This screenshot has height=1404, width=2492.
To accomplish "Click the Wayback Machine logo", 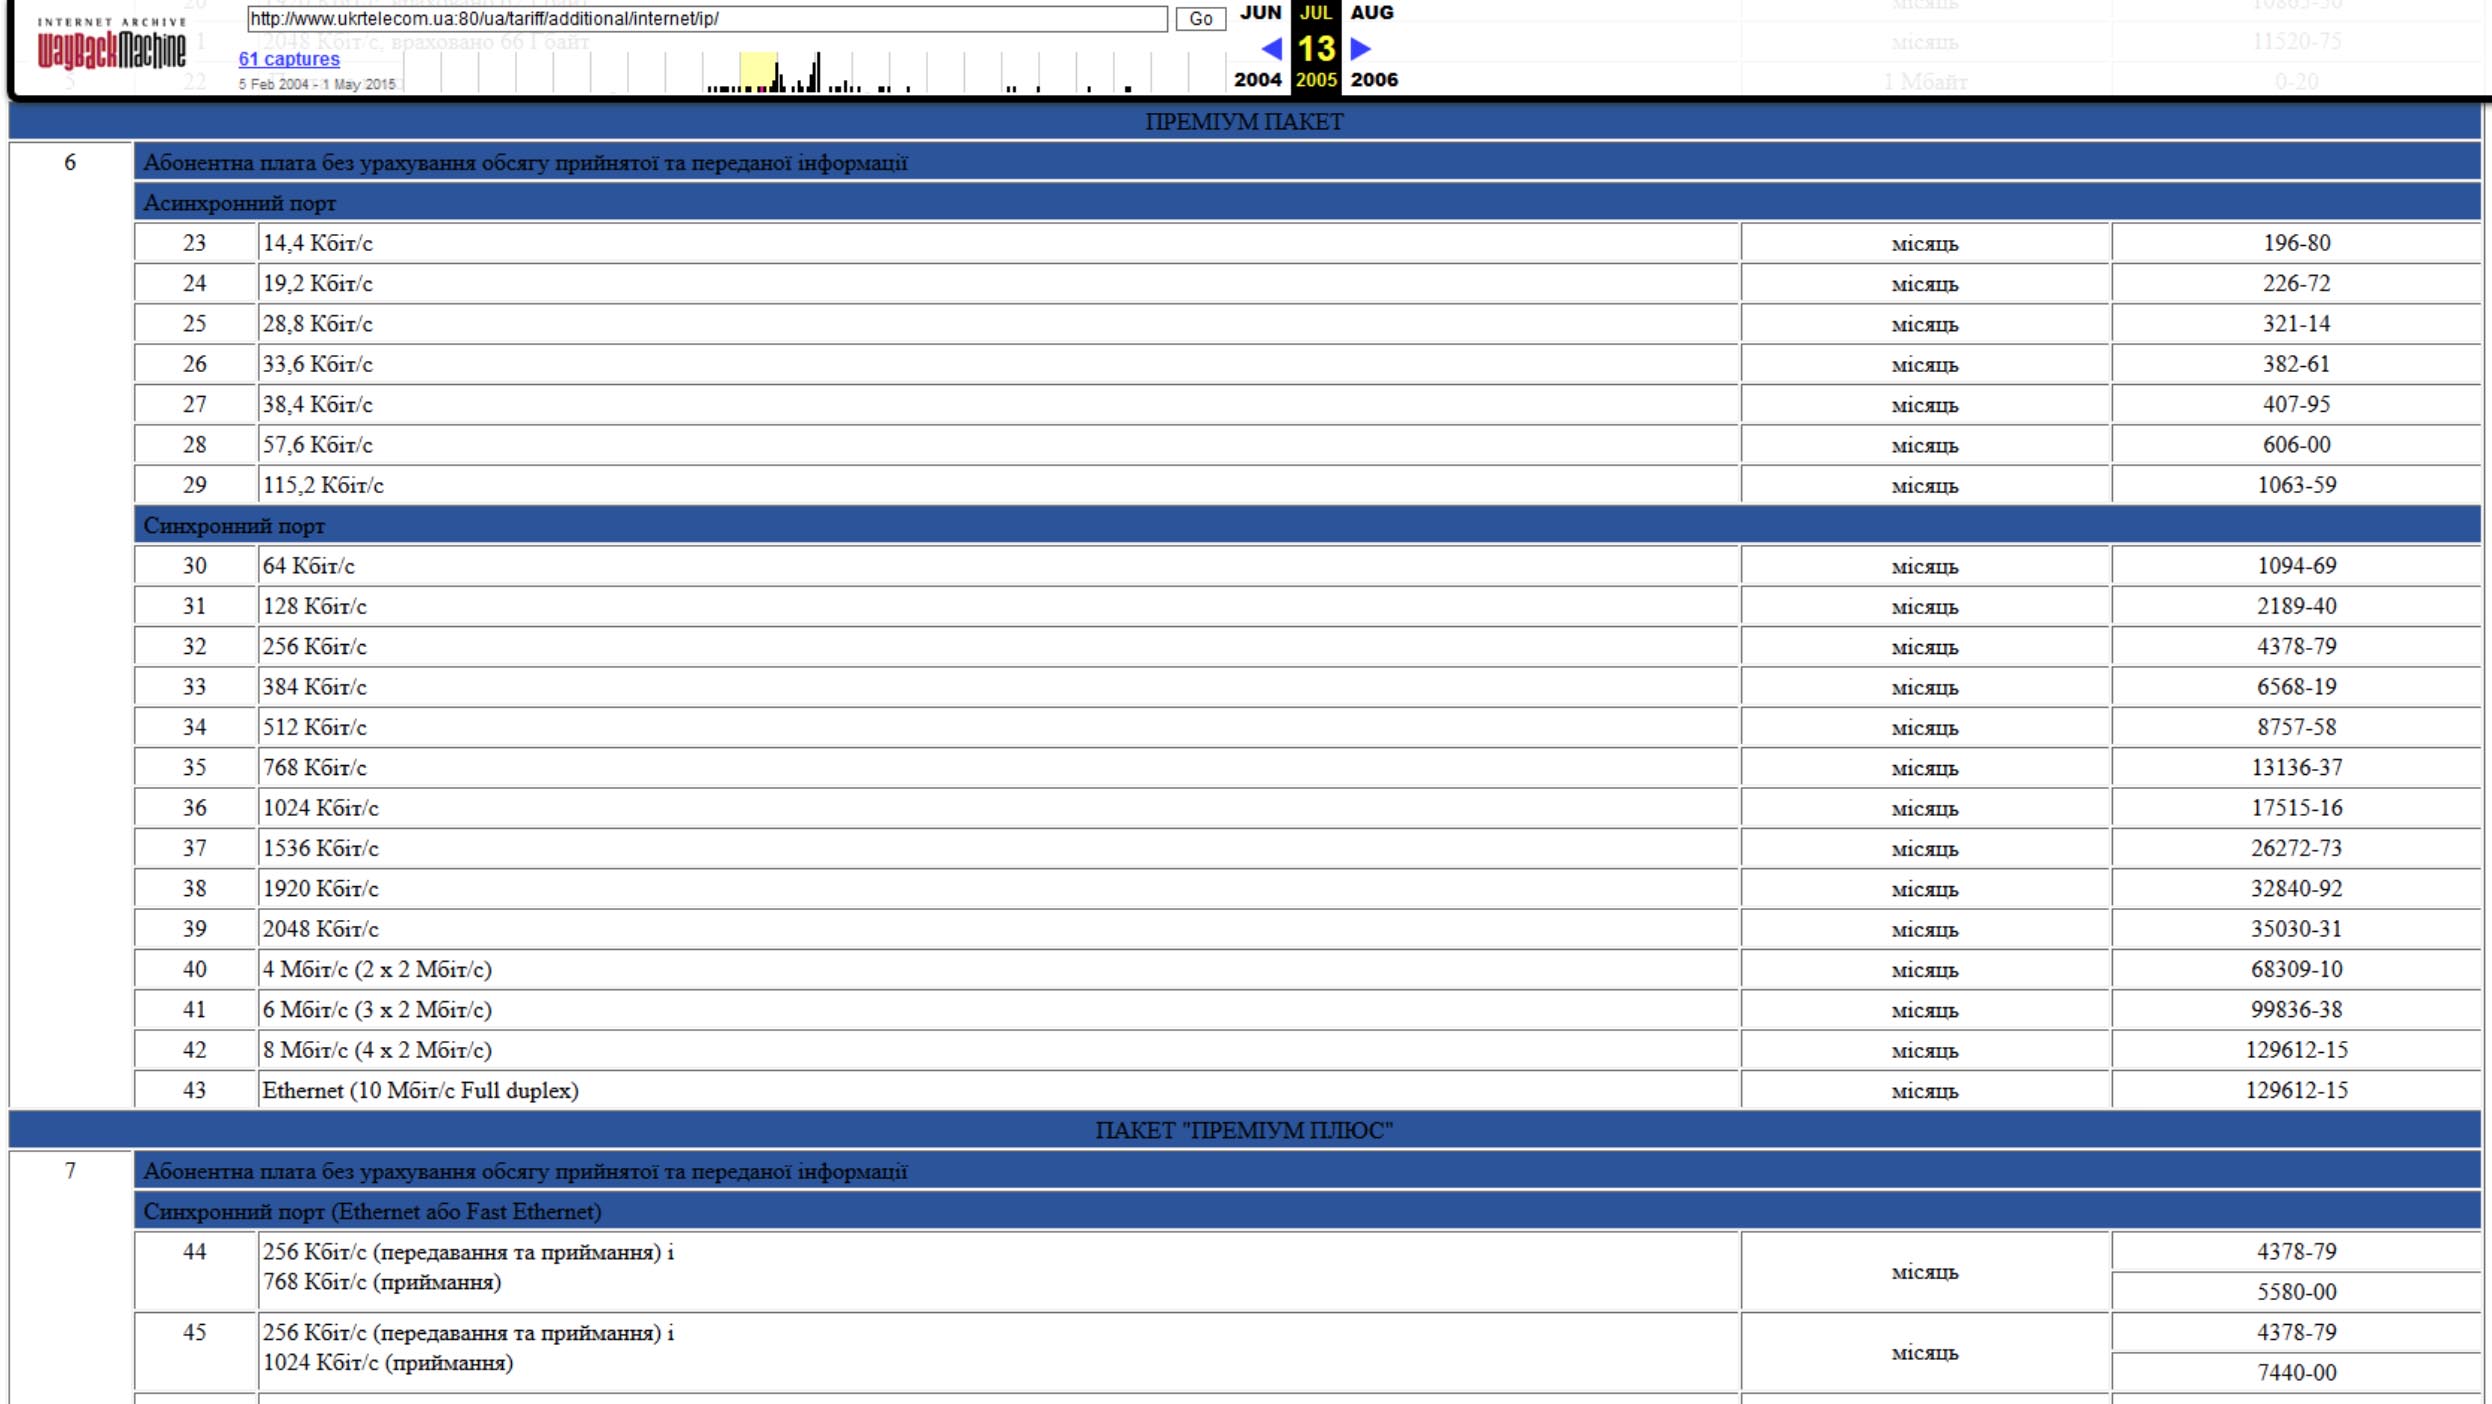I will coord(111,46).
